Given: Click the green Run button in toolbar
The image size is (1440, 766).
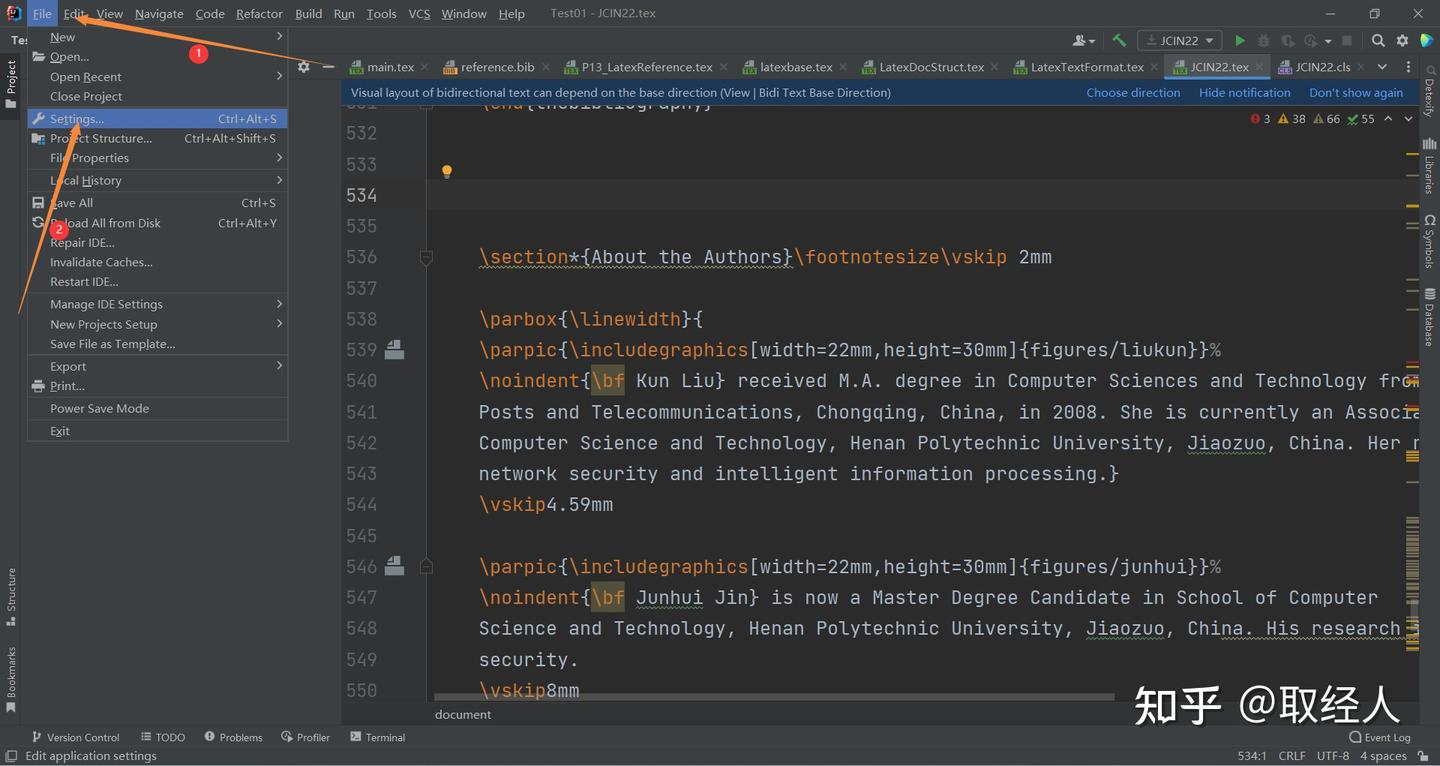Looking at the screenshot, I should [1240, 41].
